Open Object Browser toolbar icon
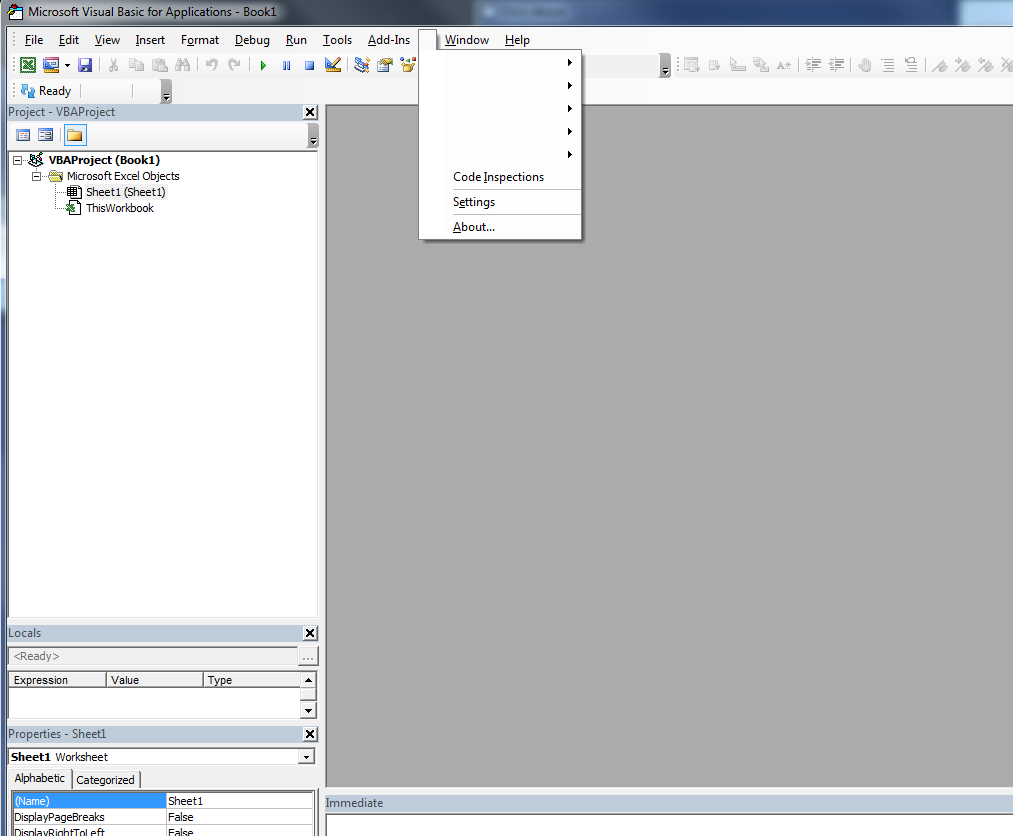 point(408,65)
